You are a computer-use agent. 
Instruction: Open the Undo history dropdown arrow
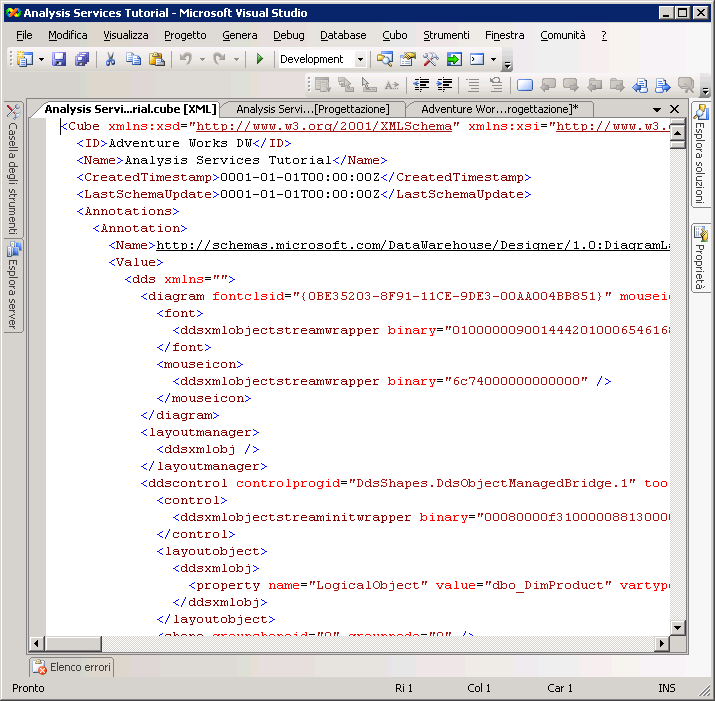coord(202,59)
